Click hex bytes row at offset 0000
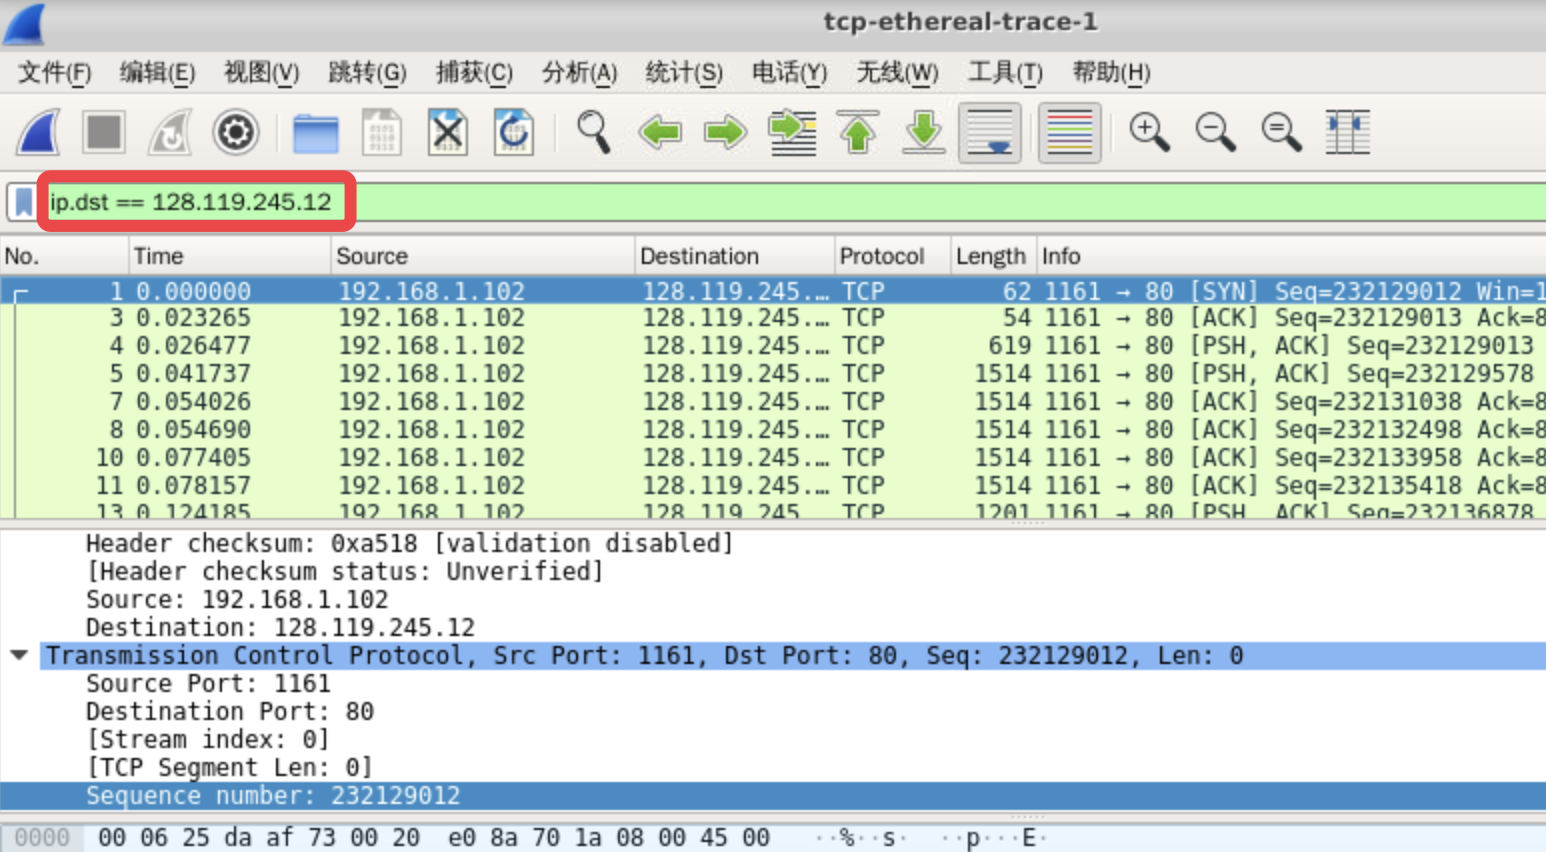 click(x=773, y=838)
